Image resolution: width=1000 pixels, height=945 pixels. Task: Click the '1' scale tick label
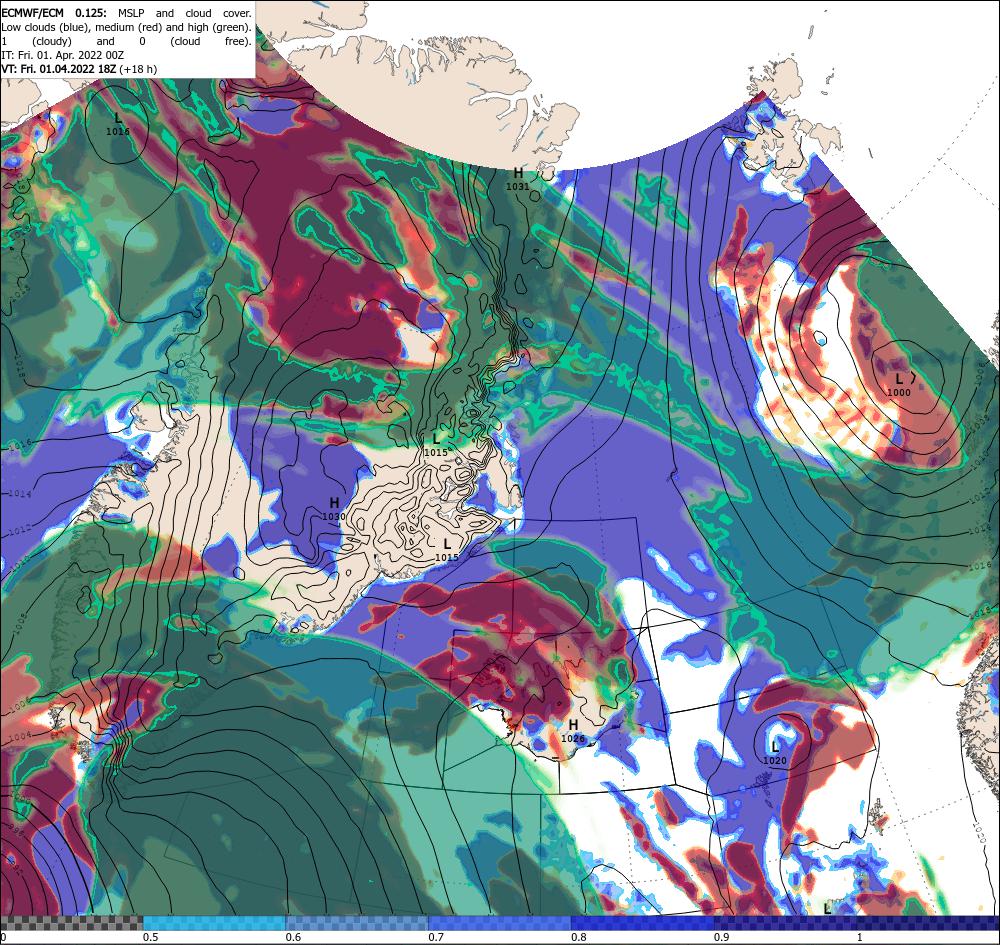coord(860,937)
